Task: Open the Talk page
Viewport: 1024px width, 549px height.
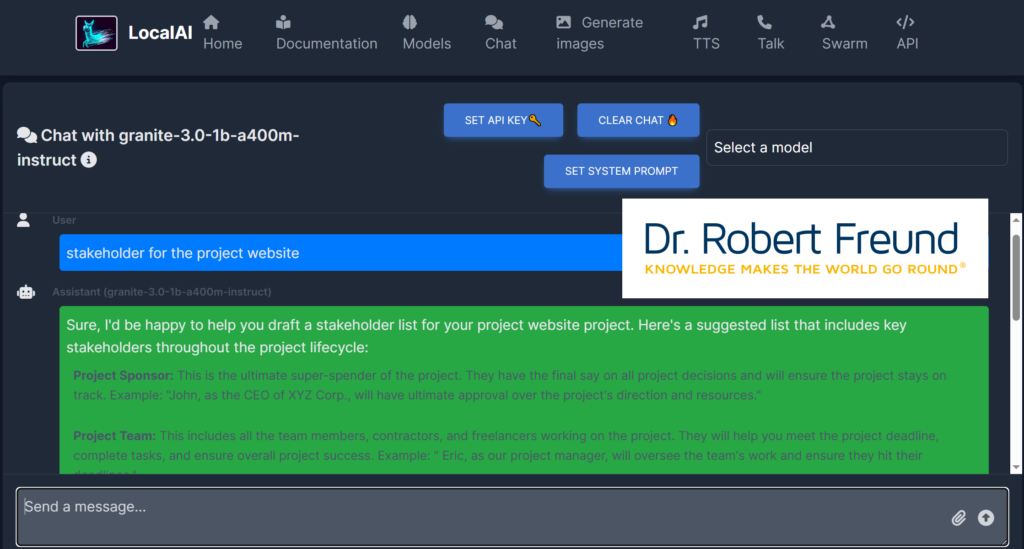Action: click(771, 33)
